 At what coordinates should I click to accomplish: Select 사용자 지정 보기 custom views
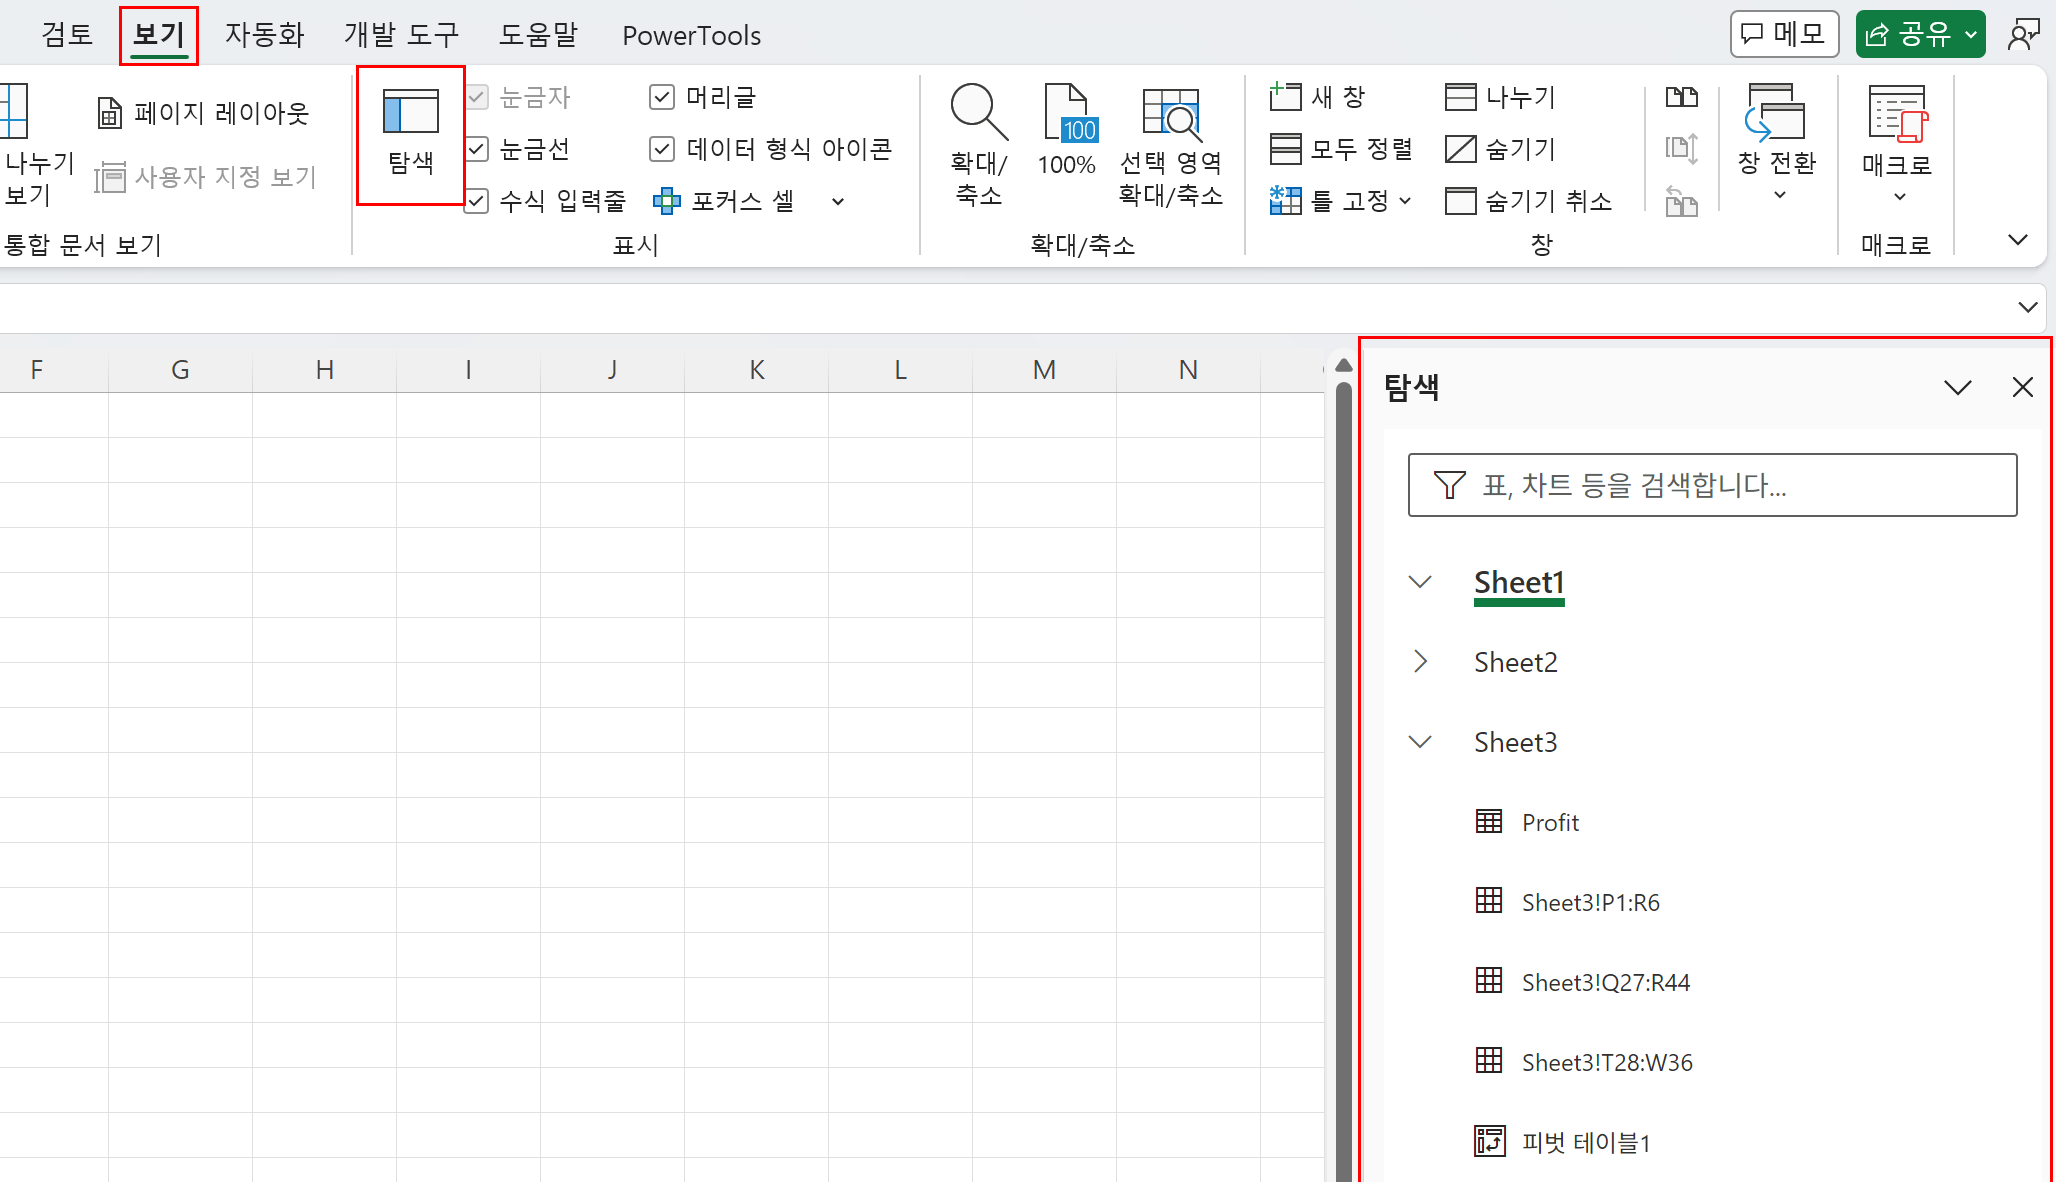(x=205, y=177)
